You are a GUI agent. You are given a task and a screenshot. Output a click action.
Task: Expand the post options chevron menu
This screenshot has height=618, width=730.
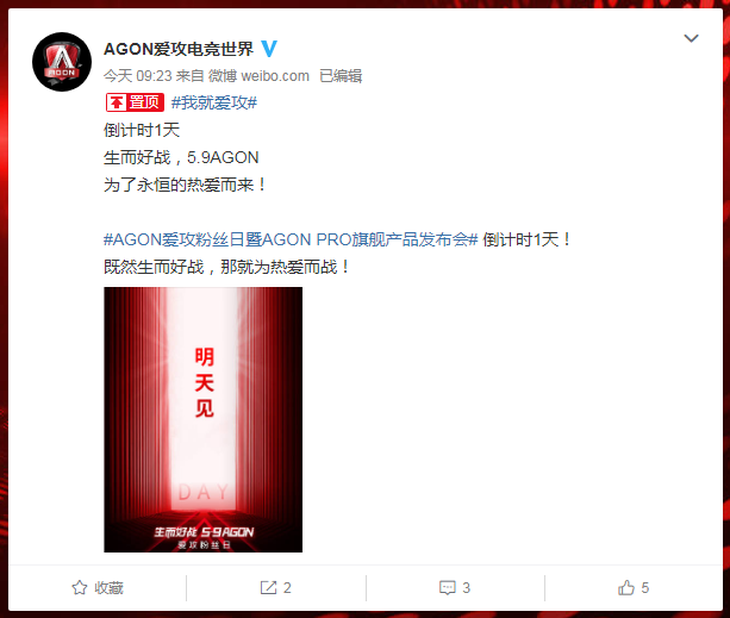coord(691,38)
